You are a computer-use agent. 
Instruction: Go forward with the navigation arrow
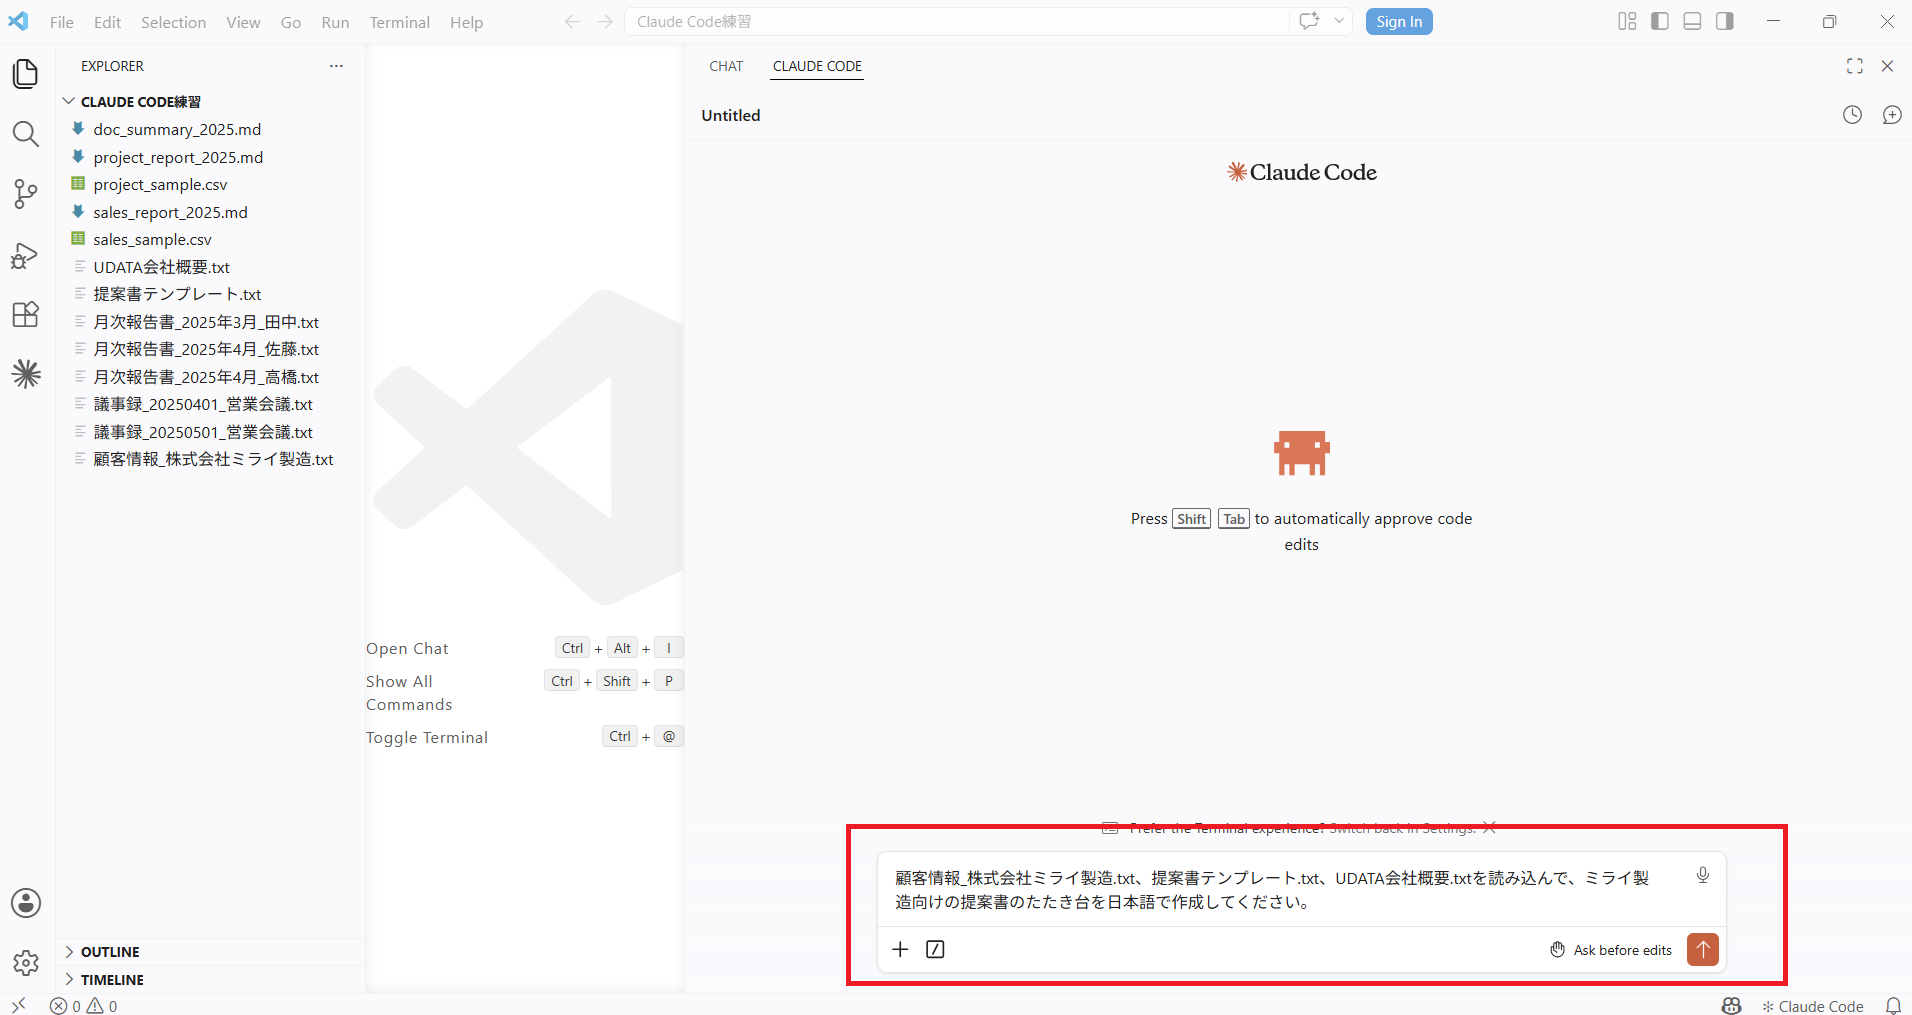(x=605, y=22)
